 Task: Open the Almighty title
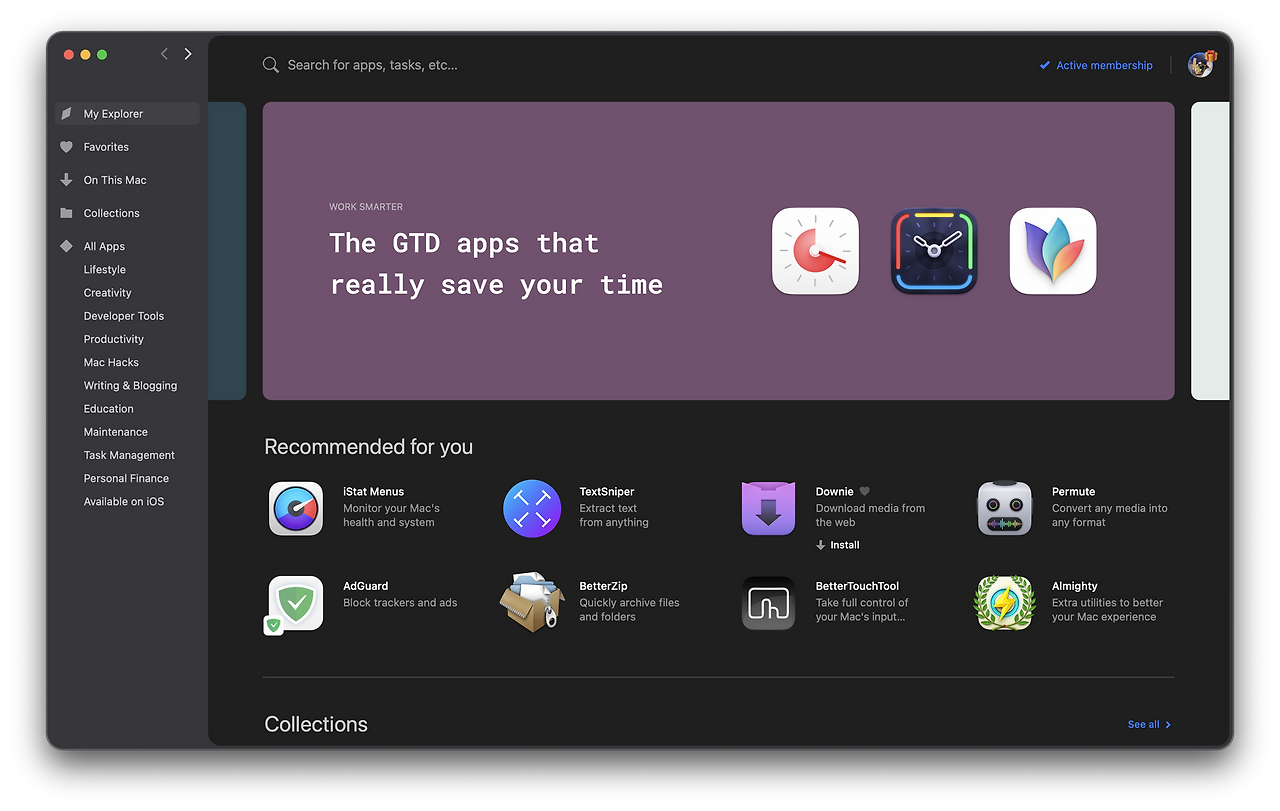pyautogui.click(x=1075, y=586)
